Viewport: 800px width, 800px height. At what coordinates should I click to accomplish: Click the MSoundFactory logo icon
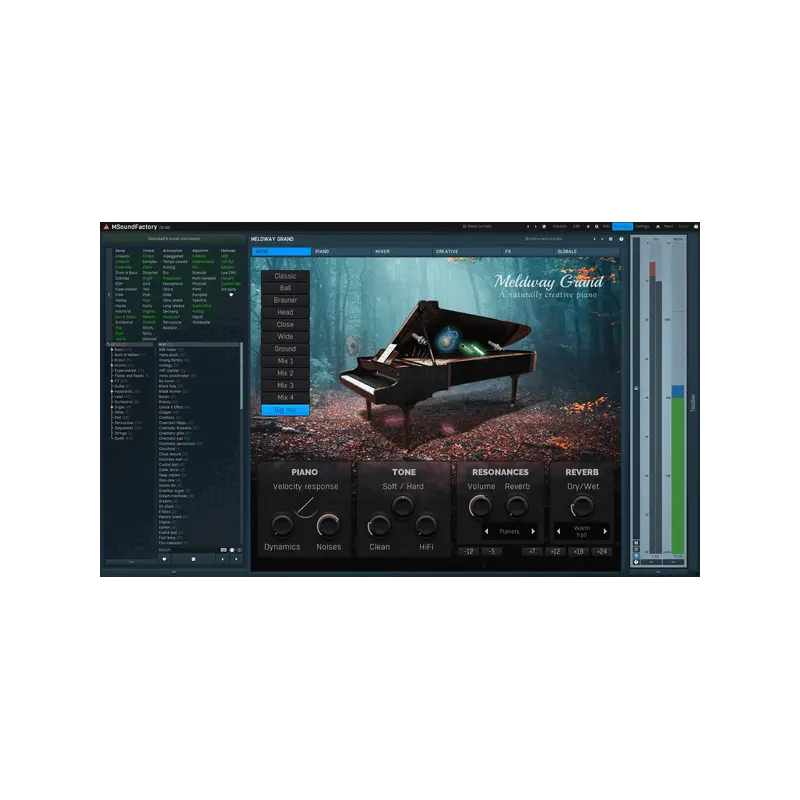[x=106, y=227]
